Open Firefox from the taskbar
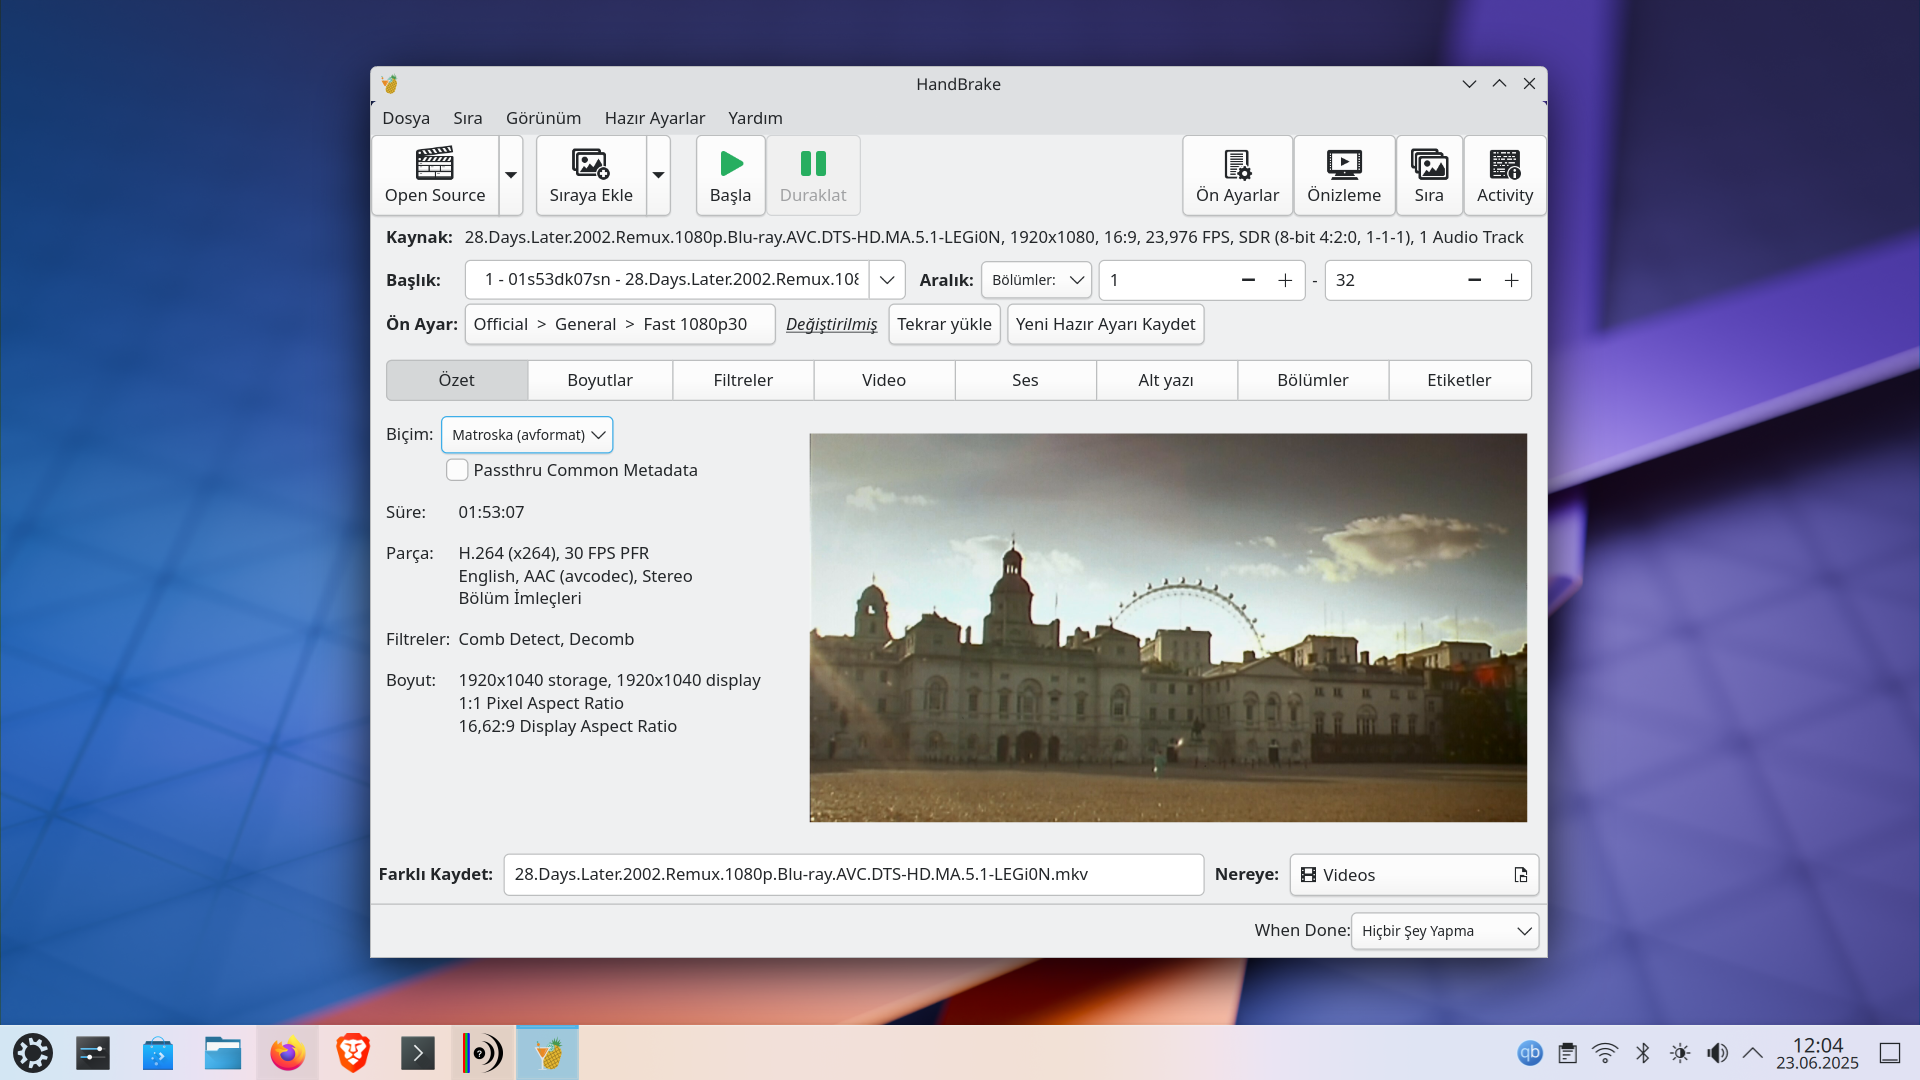The image size is (1920, 1080). (288, 1053)
